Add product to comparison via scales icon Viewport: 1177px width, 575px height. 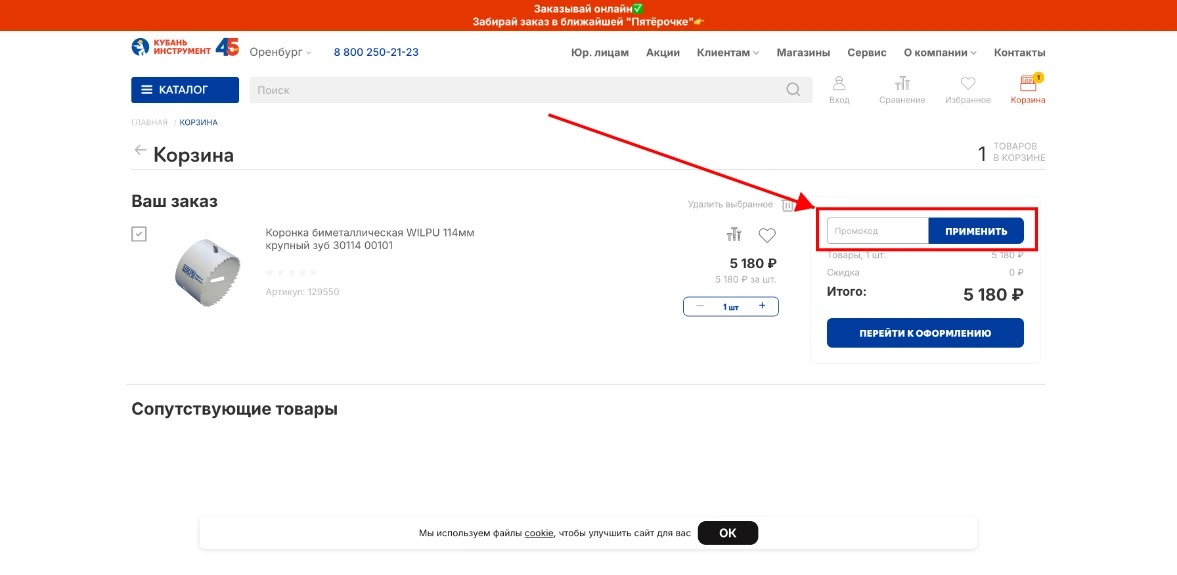[734, 236]
